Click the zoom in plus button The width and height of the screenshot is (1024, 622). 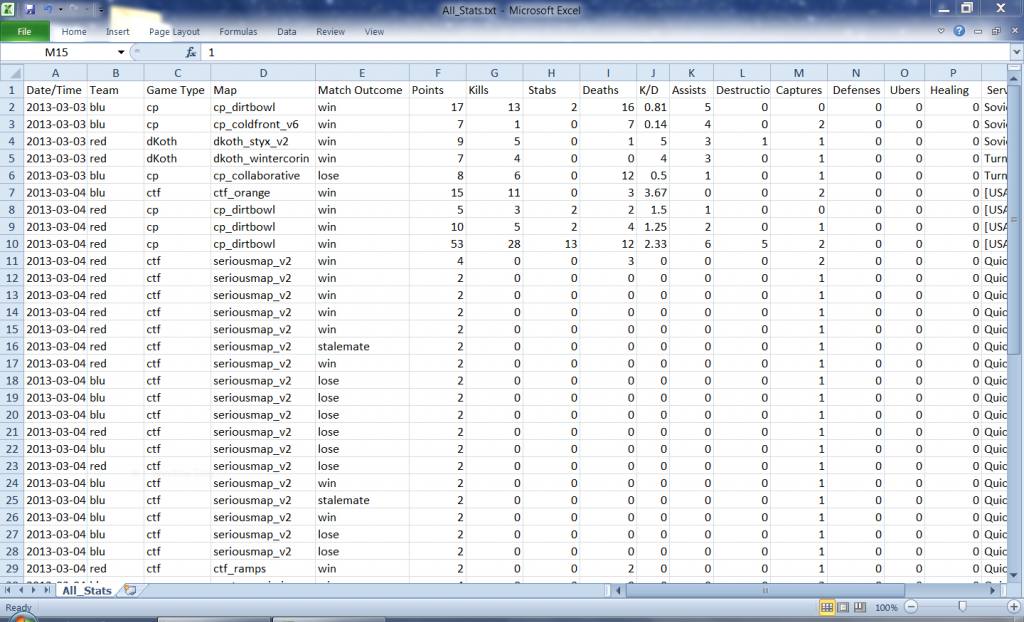click(1014, 607)
